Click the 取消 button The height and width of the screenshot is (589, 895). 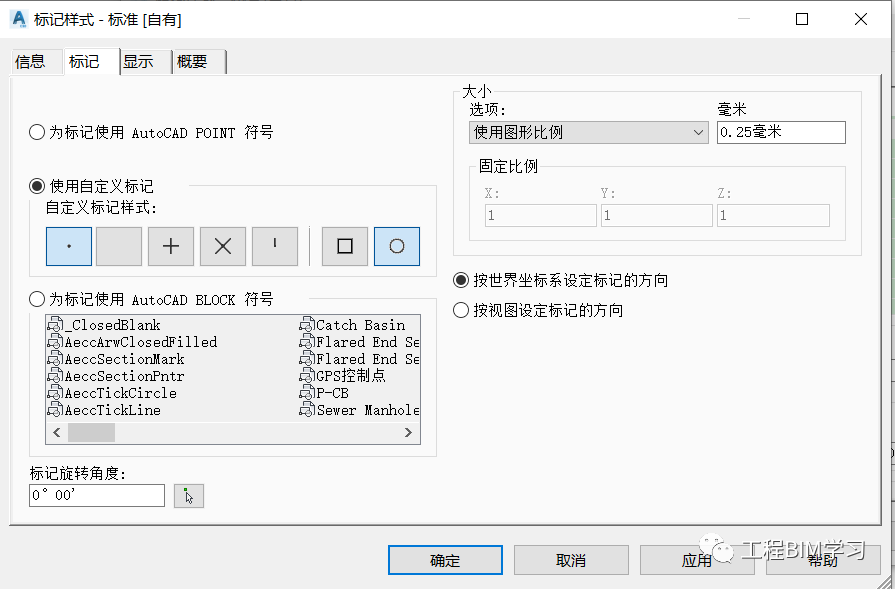tap(571, 560)
